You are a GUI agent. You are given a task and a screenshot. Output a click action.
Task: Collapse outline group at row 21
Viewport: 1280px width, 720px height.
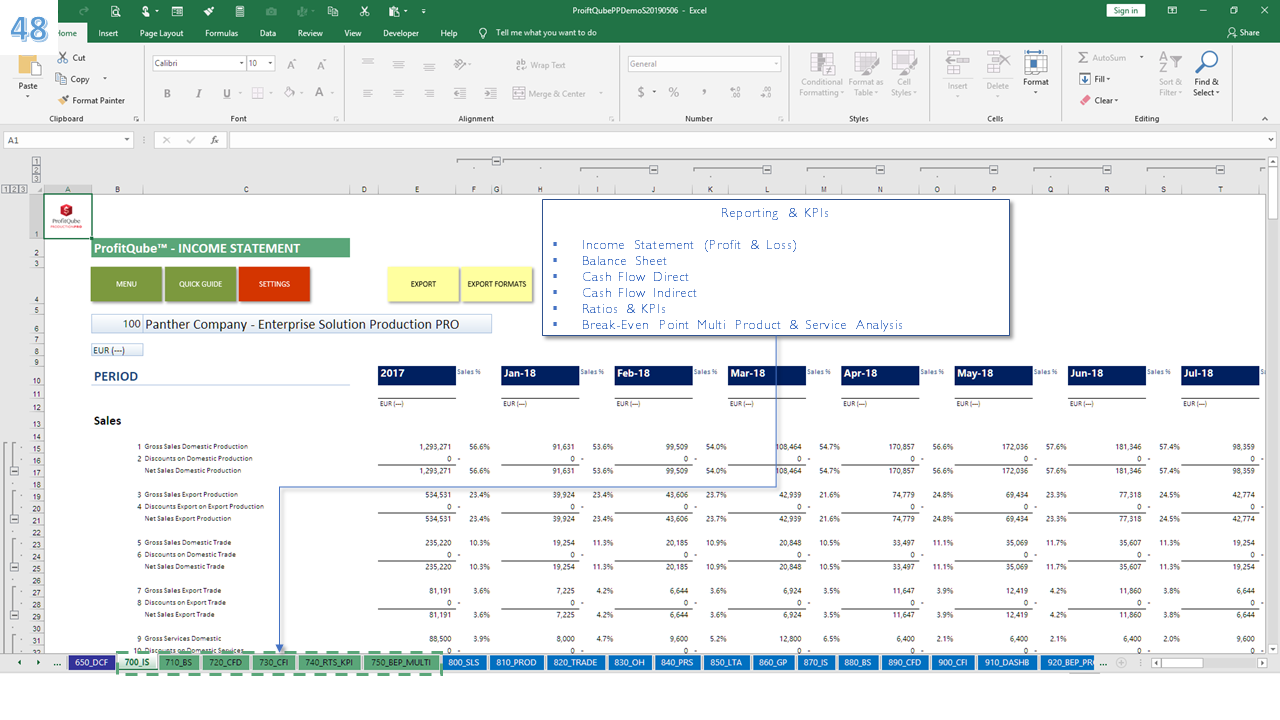click(14, 518)
